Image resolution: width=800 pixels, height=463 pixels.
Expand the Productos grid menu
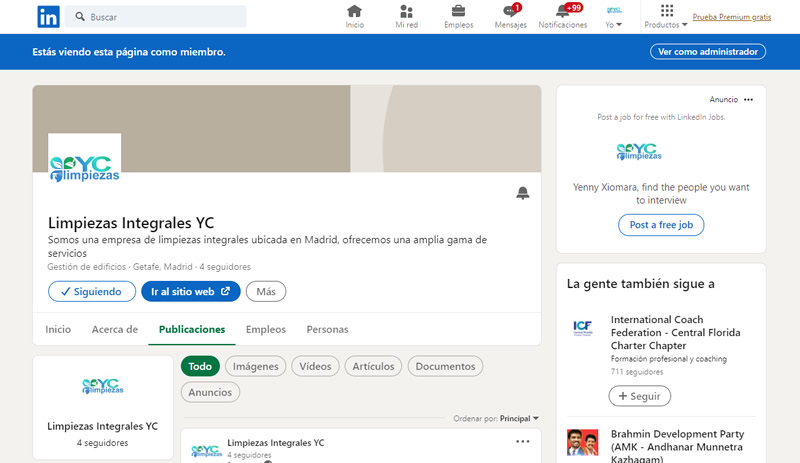click(x=666, y=17)
